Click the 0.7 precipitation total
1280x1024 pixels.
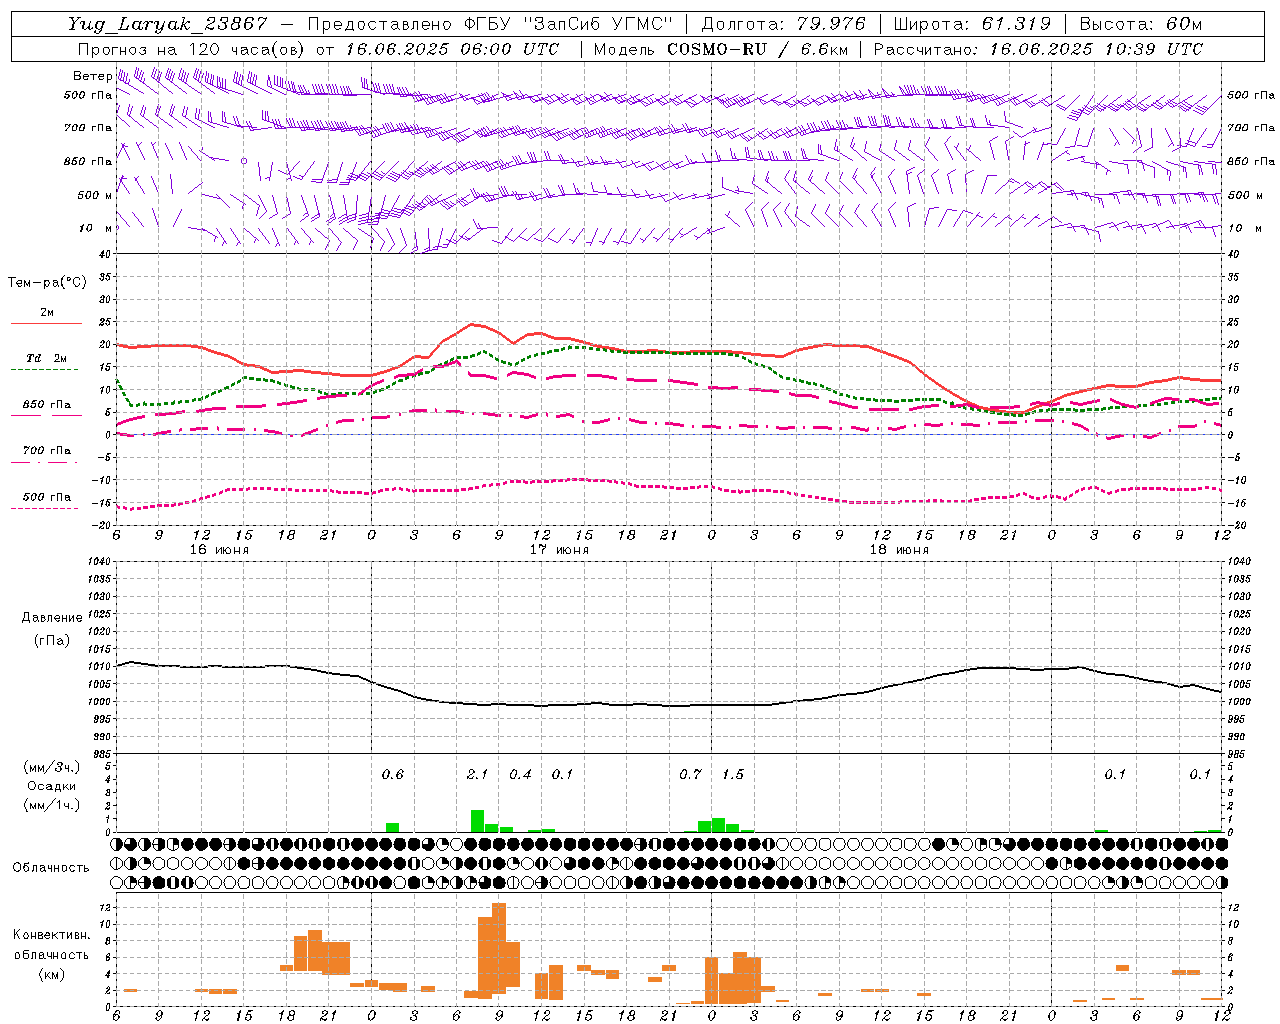[x=690, y=775]
